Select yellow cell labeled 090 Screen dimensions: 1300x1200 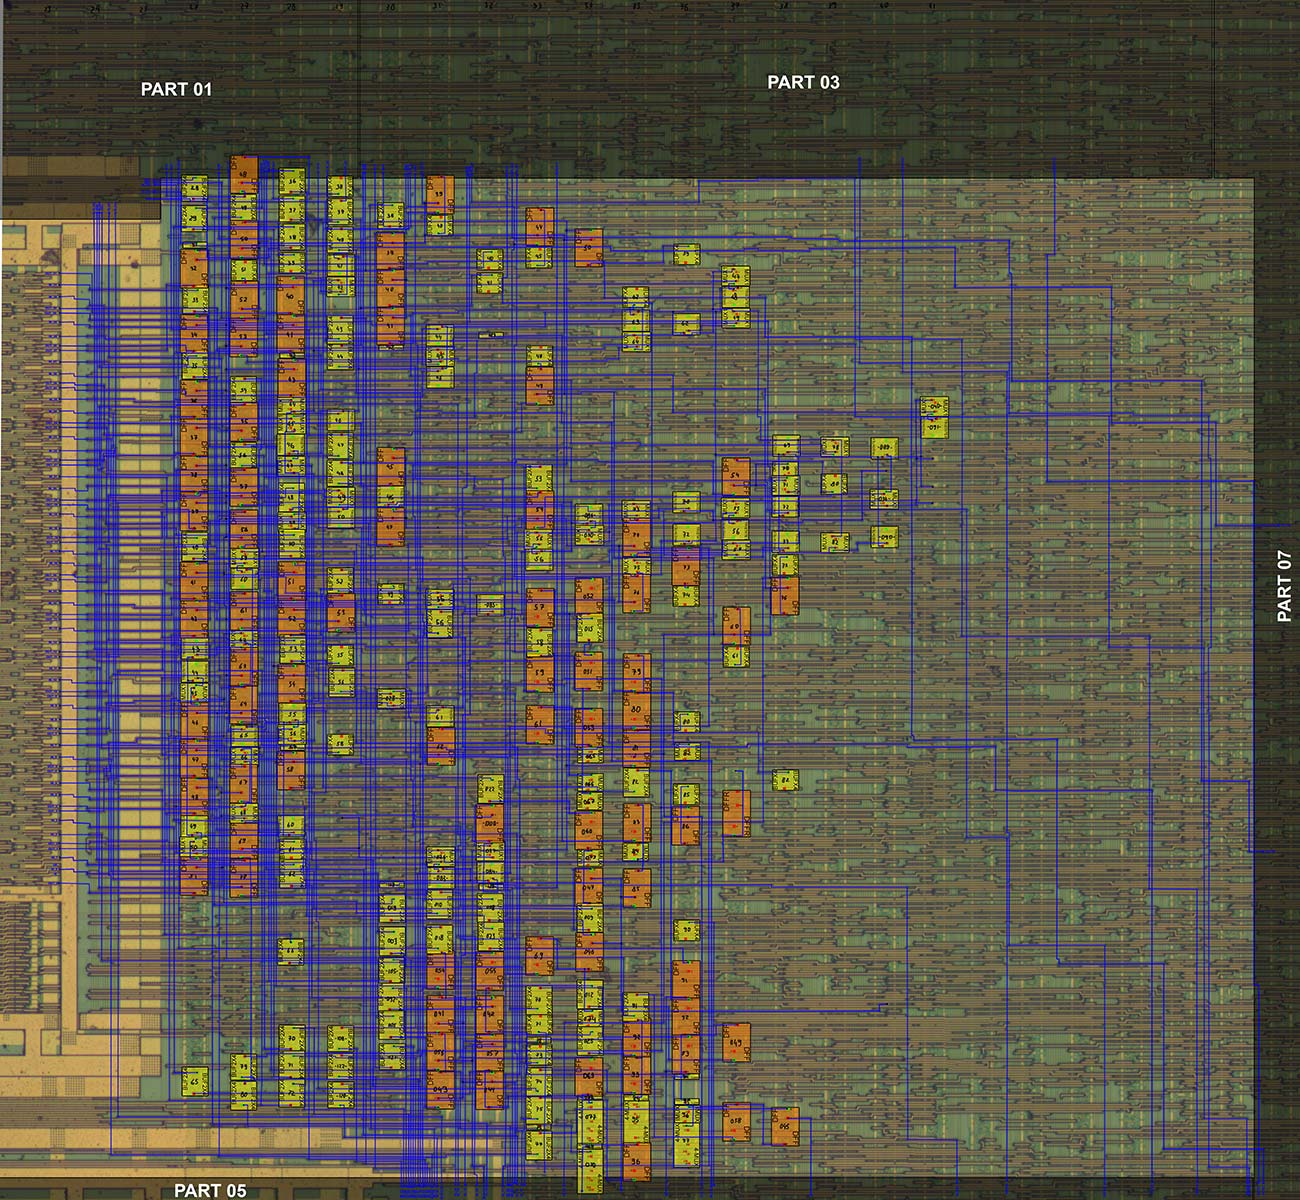point(883,537)
